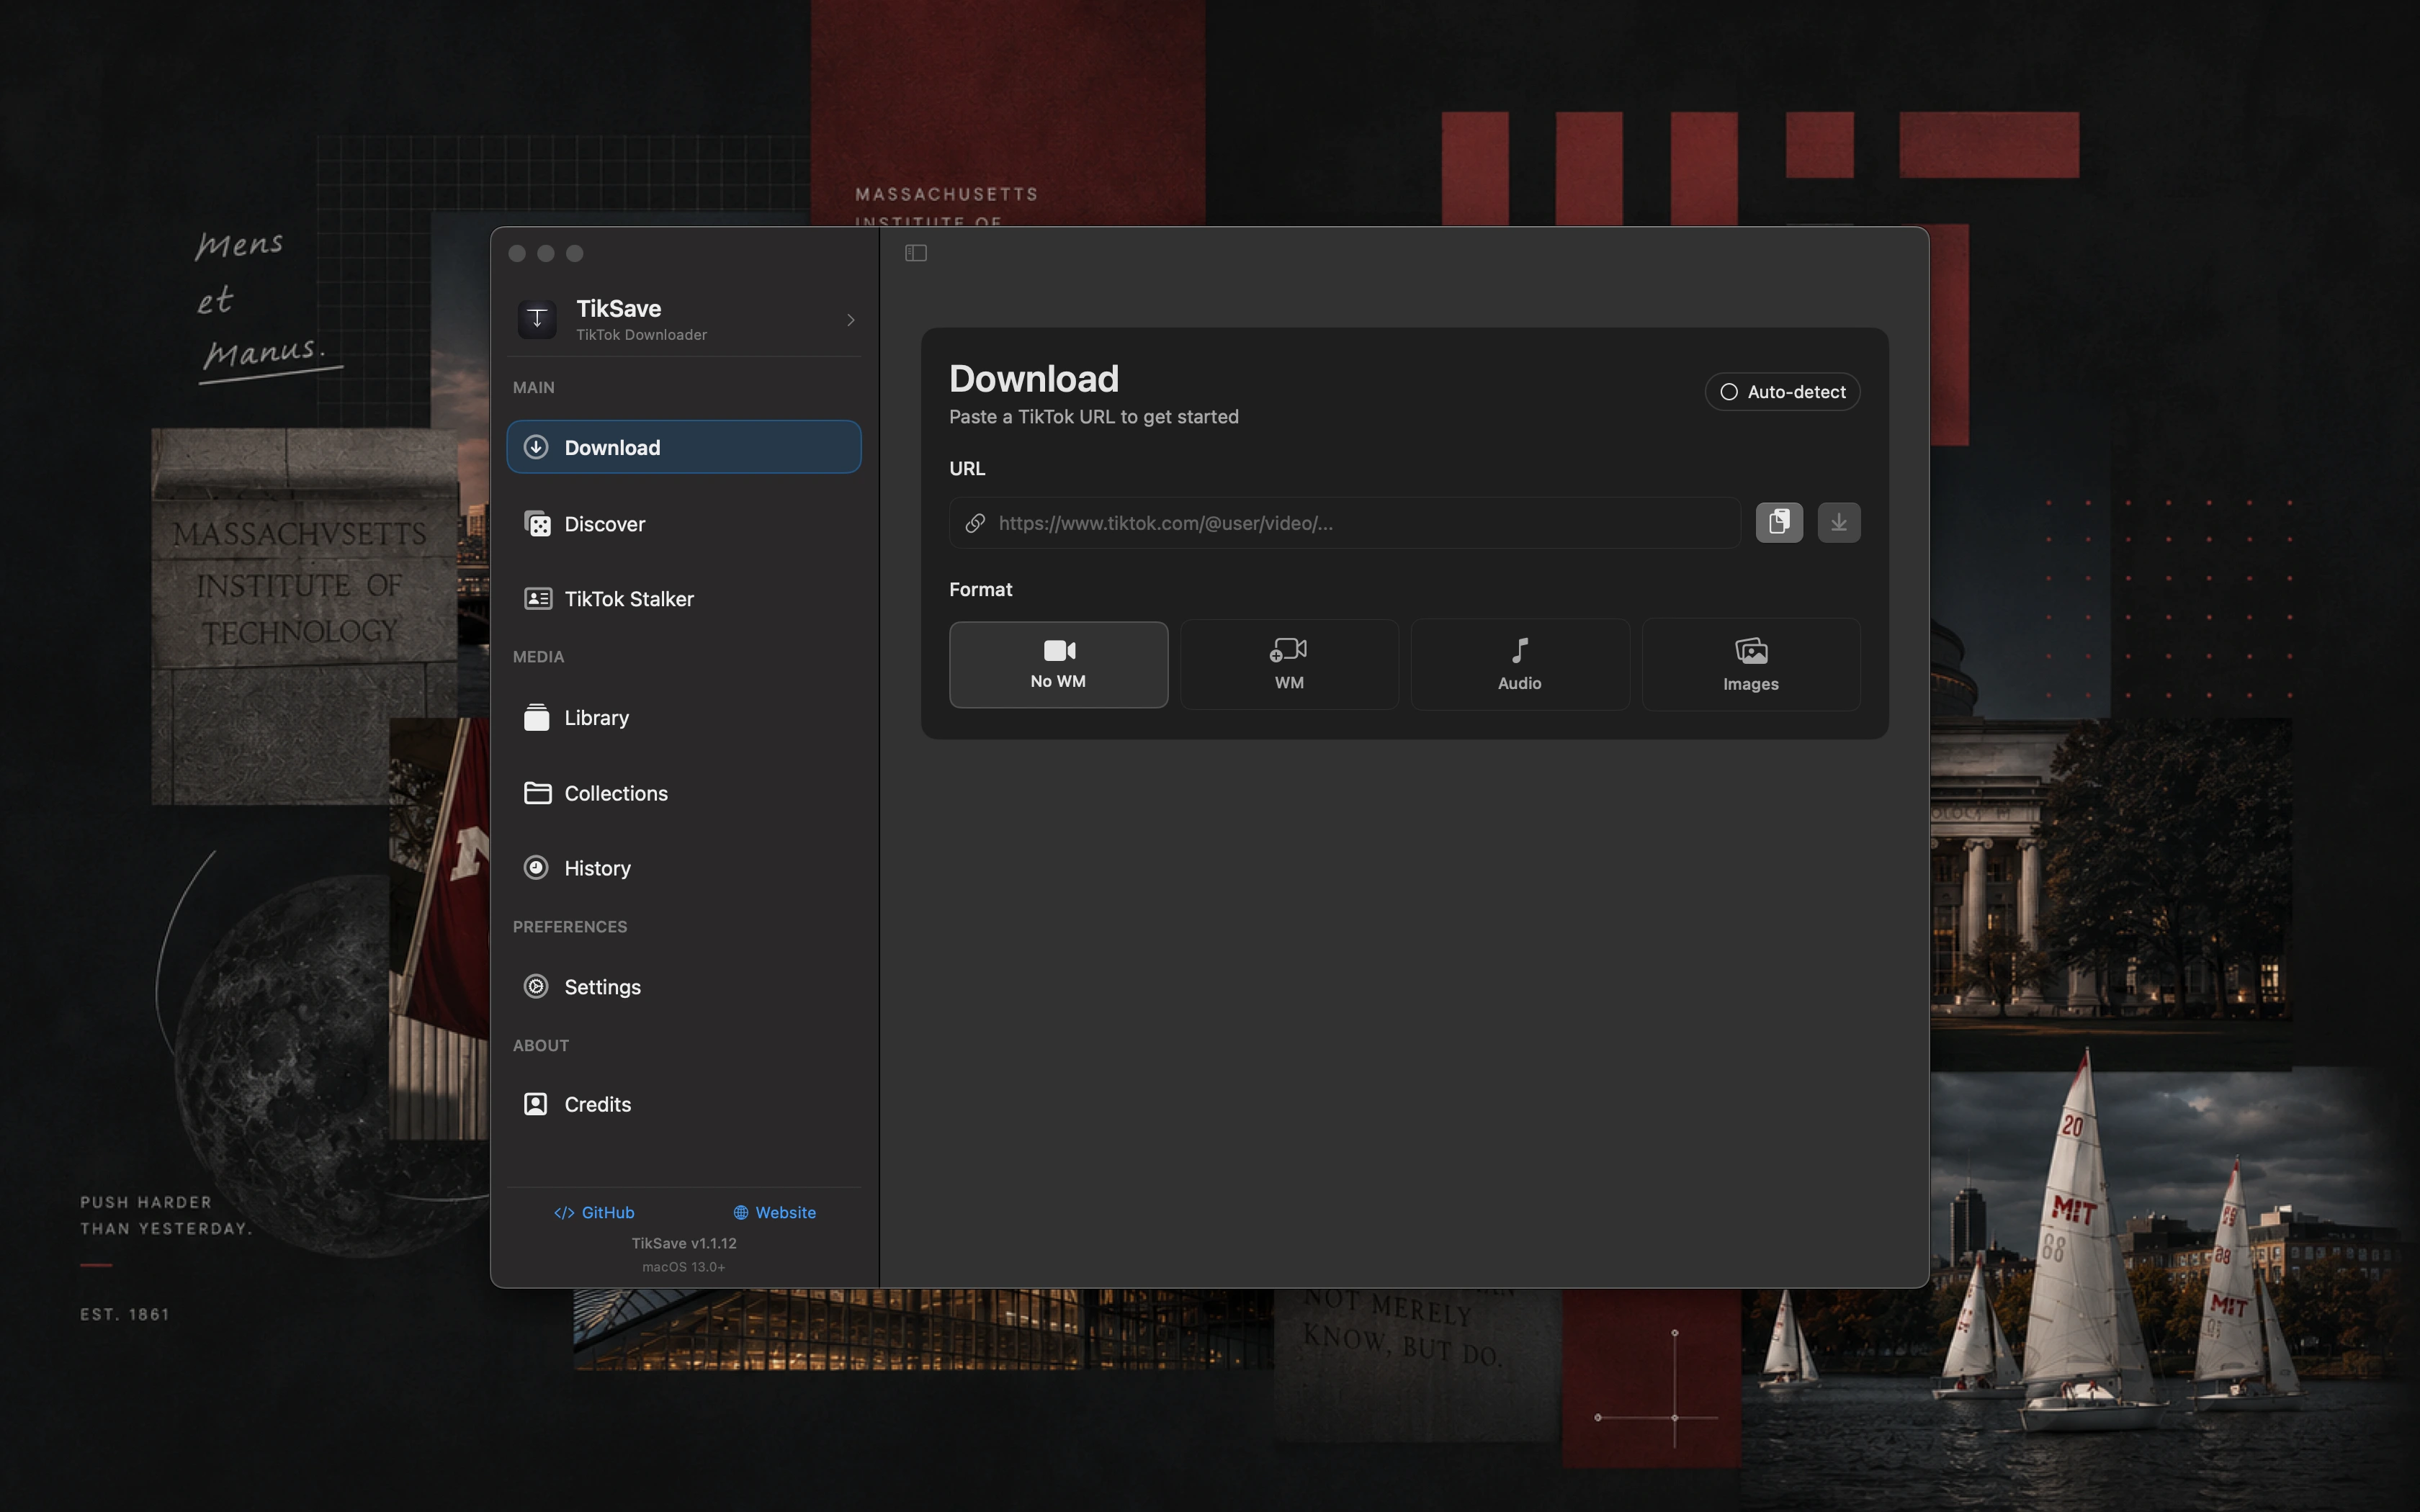
Task: Select the Images format option
Action: coord(1751,665)
